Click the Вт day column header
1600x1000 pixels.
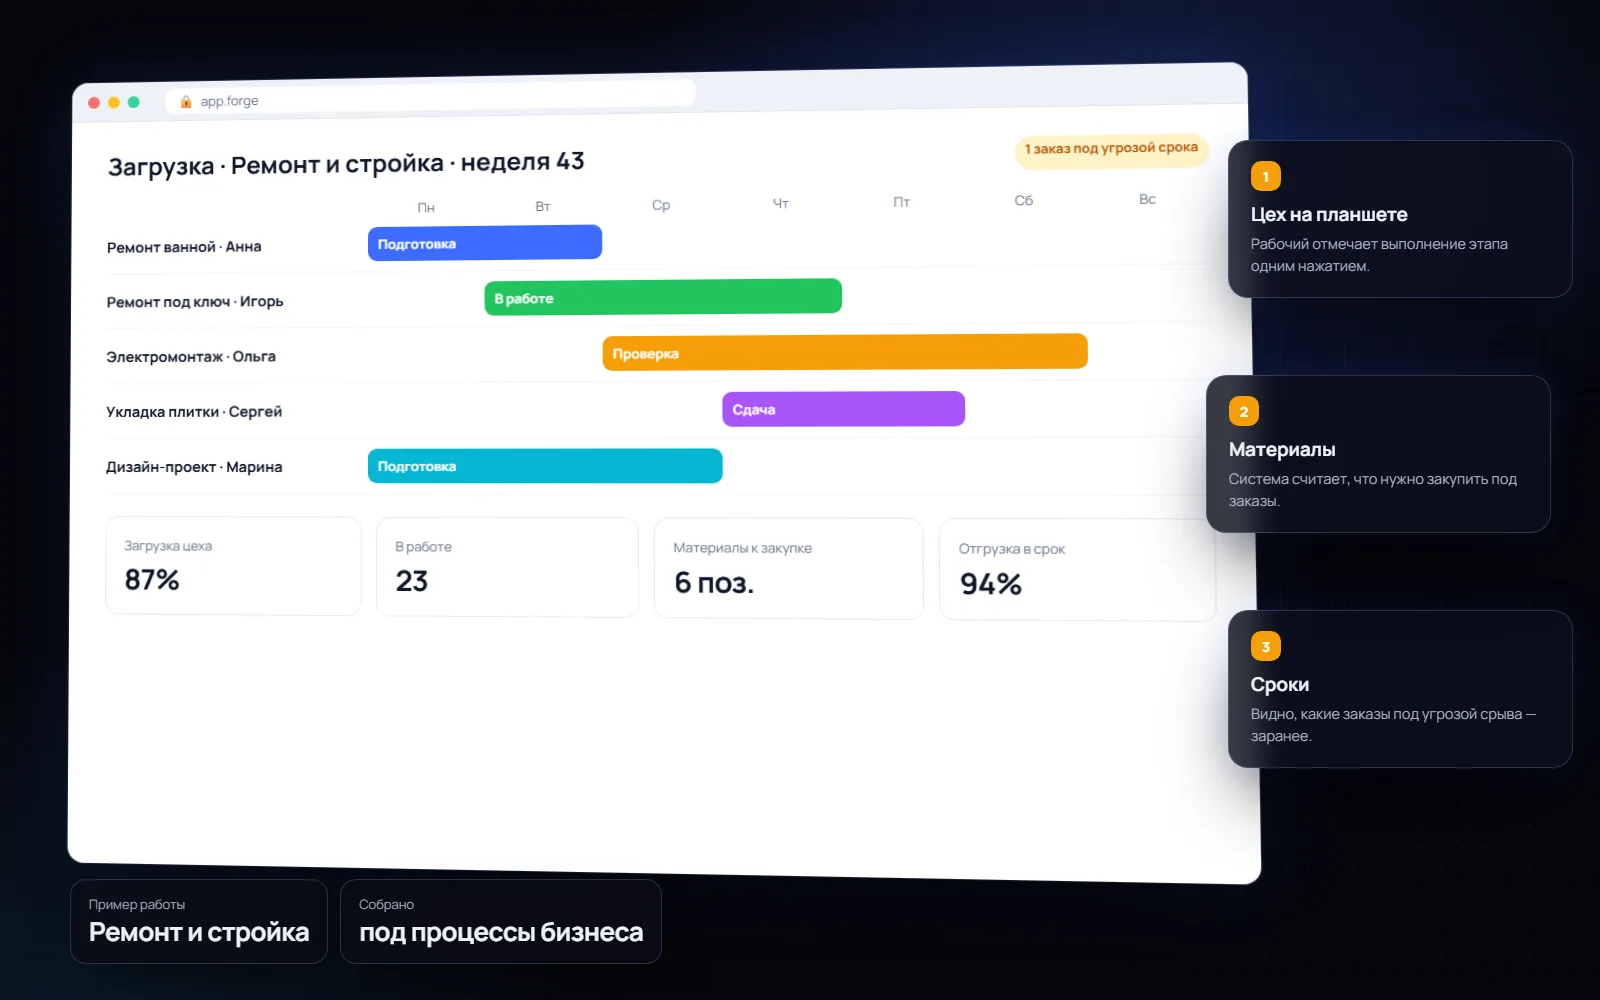(x=543, y=207)
